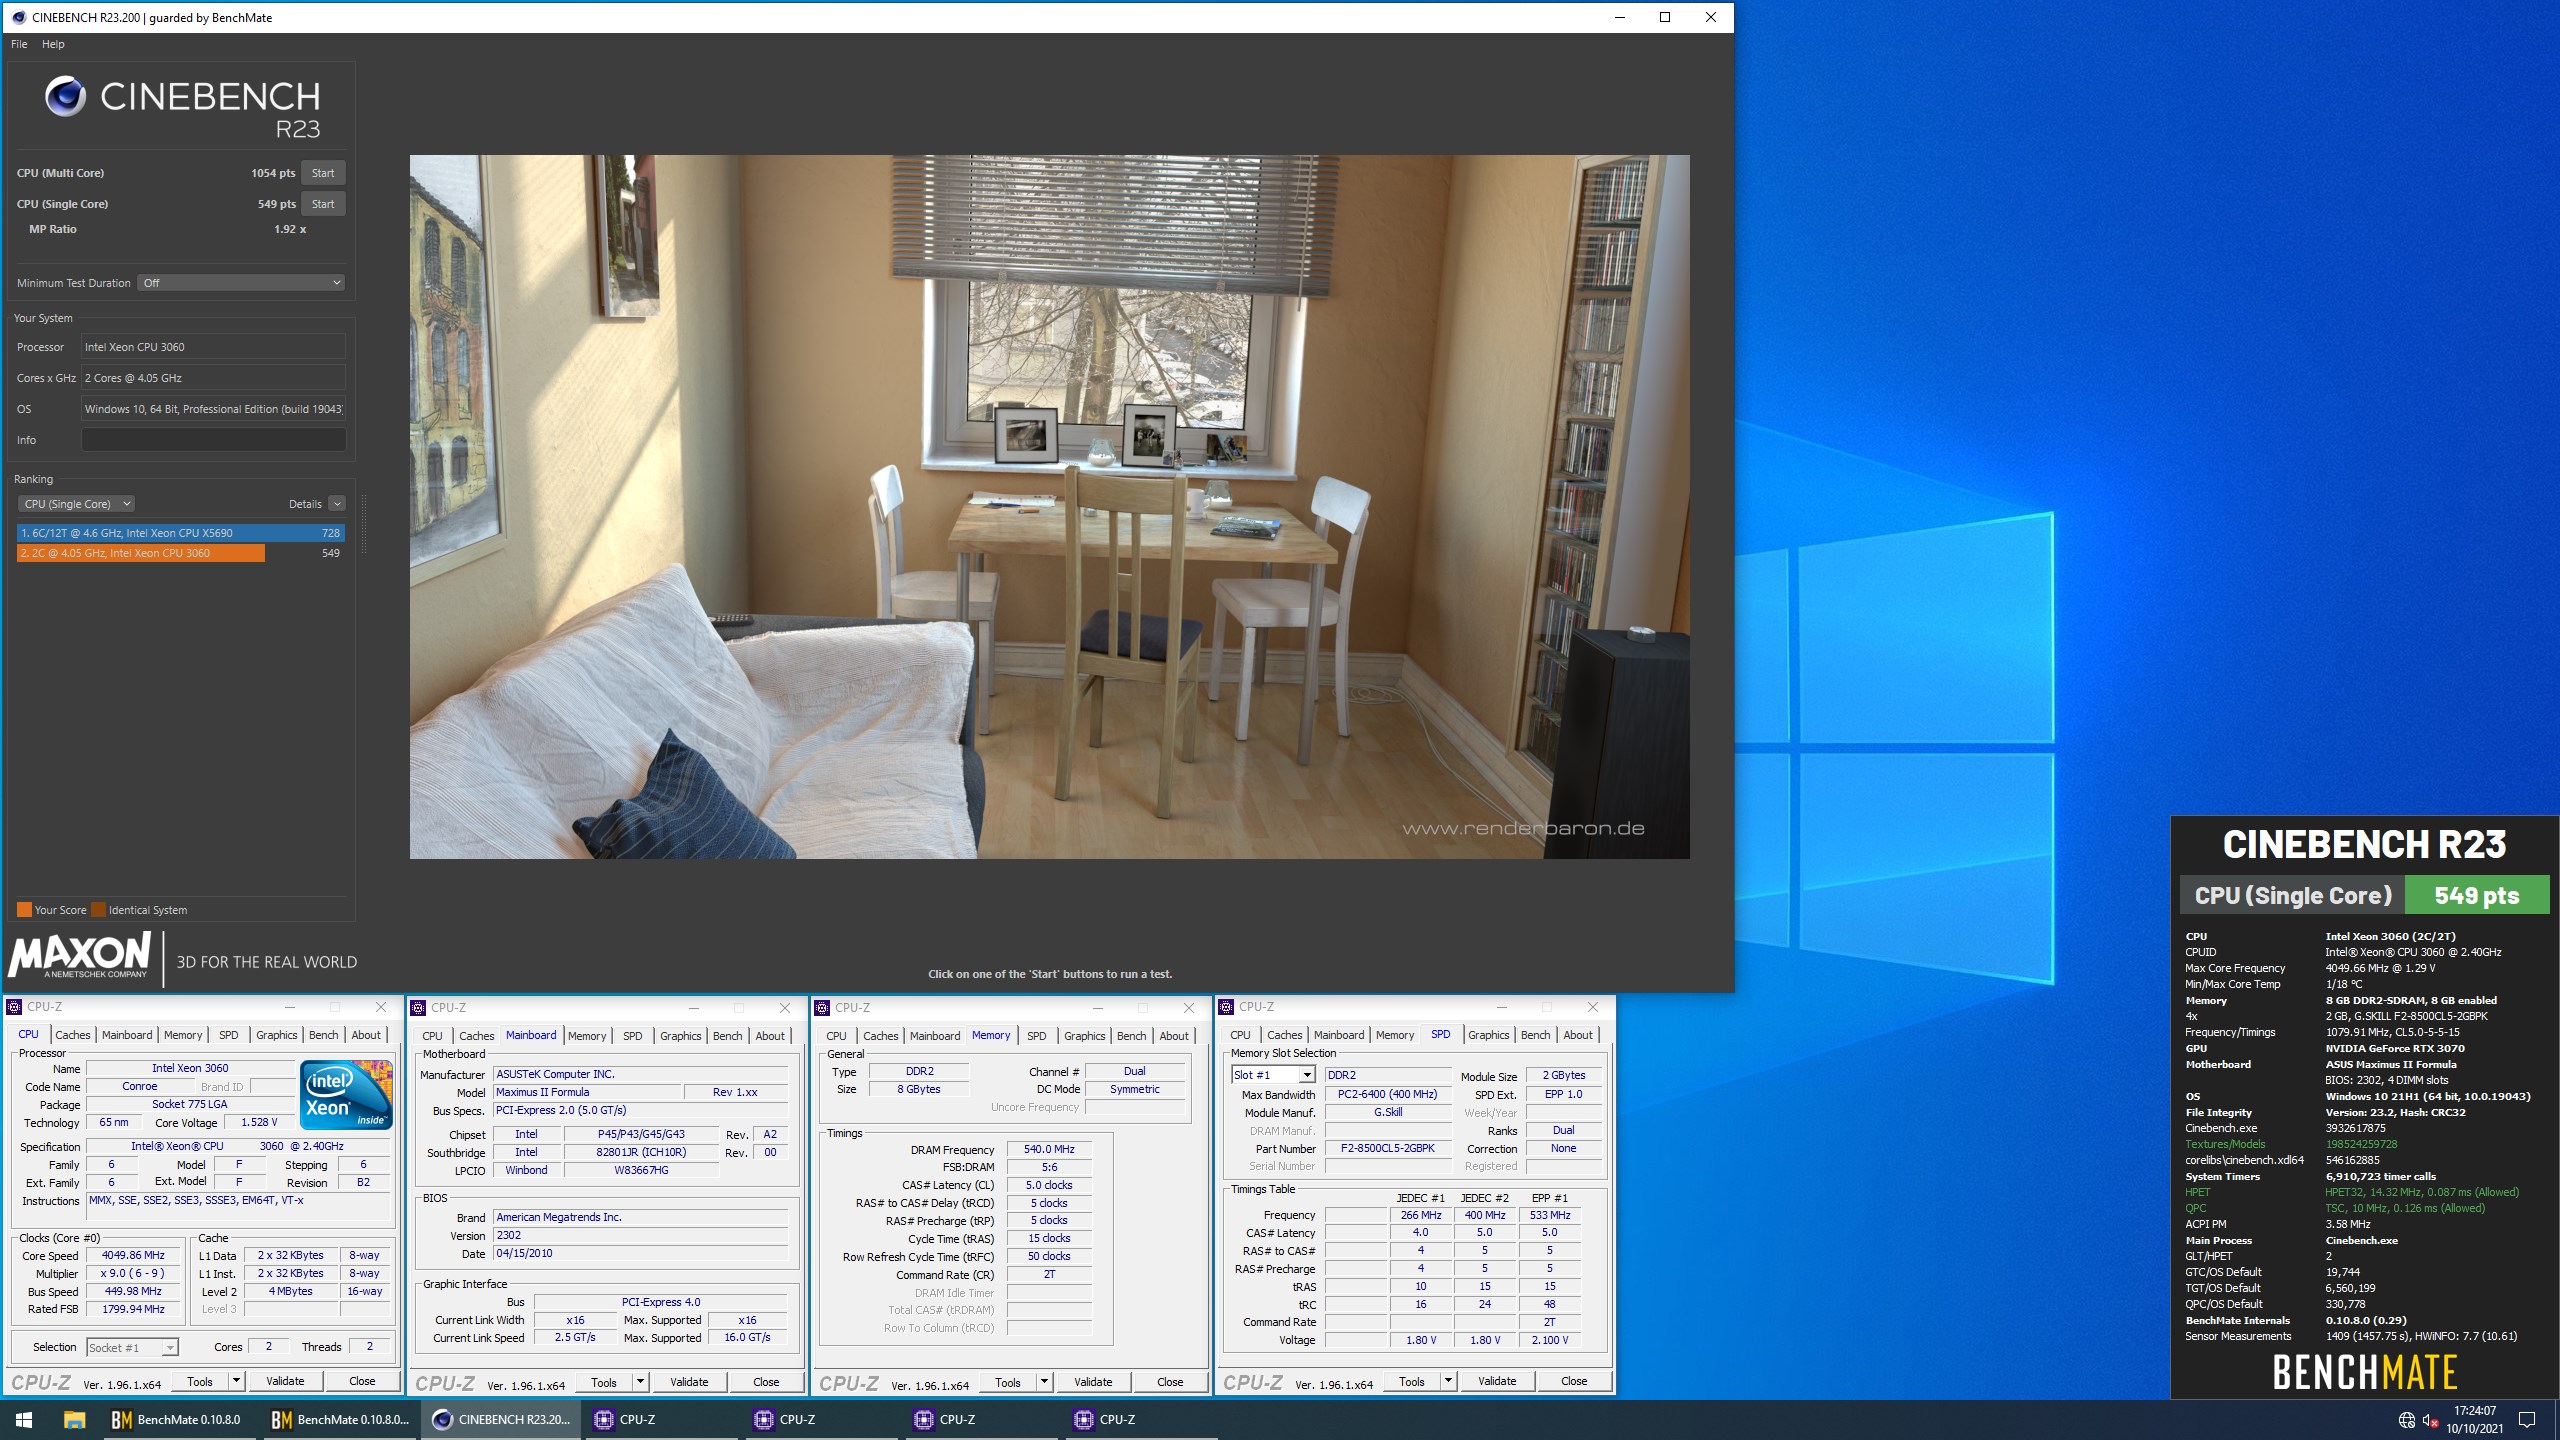The width and height of the screenshot is (2560, 1440).
Task: Select the orange Xeon 3060 ranking bar
Action: (141, 553)
